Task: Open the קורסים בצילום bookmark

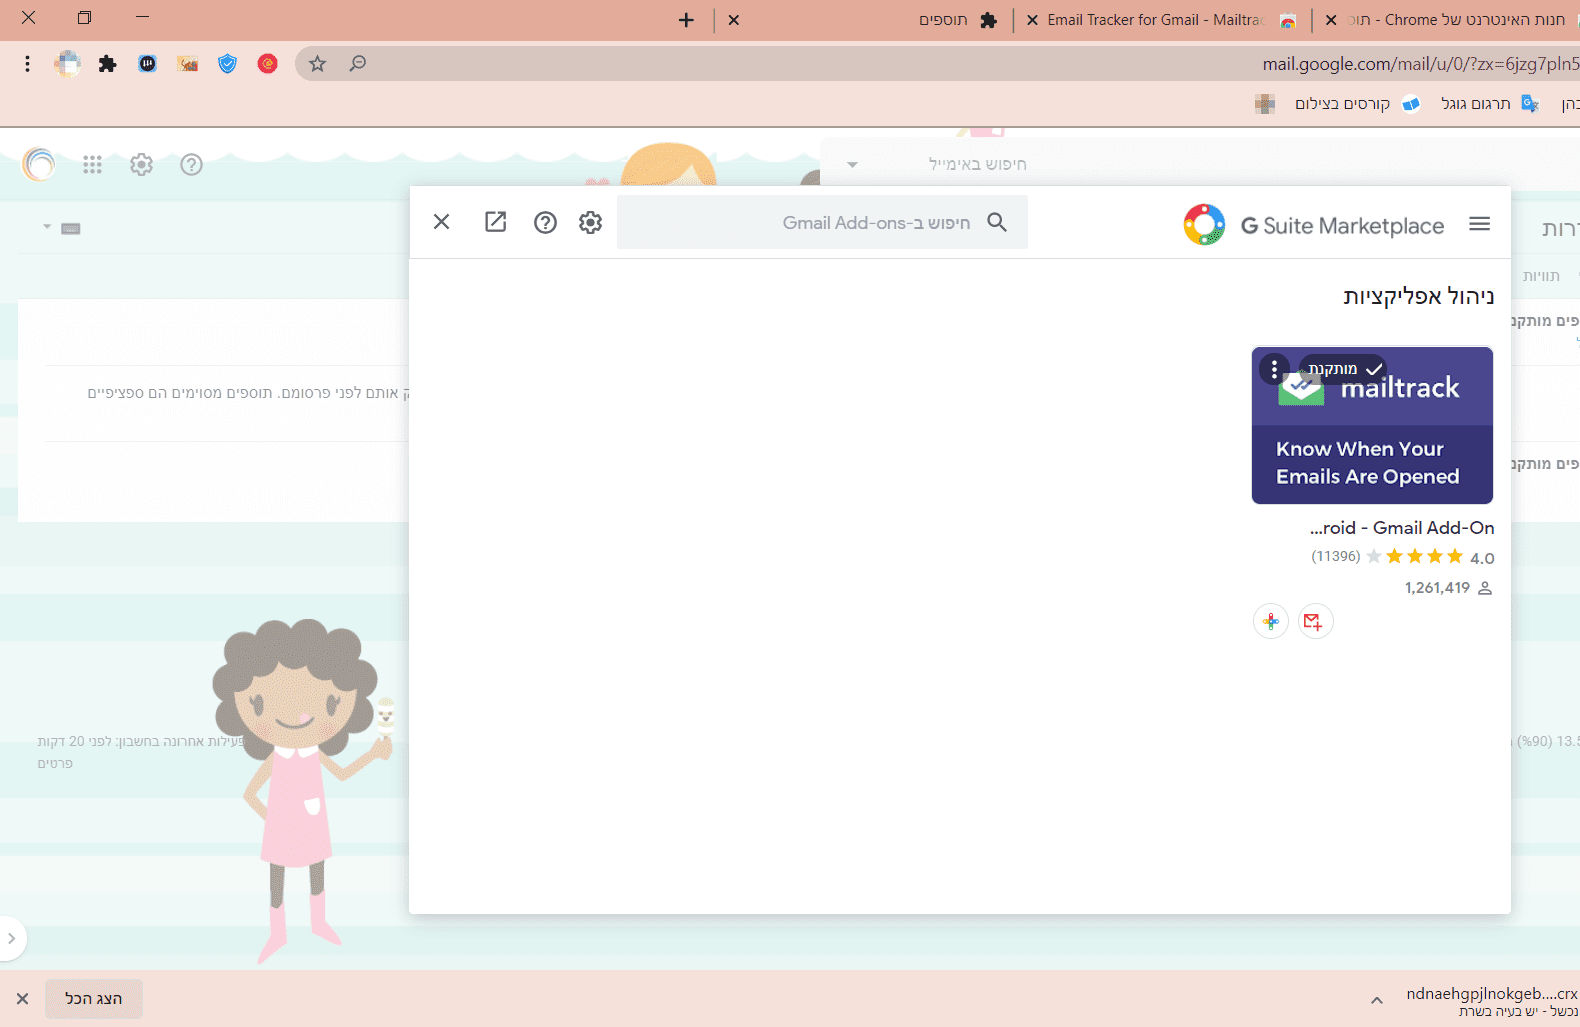Action: [x=1356, y=104]
